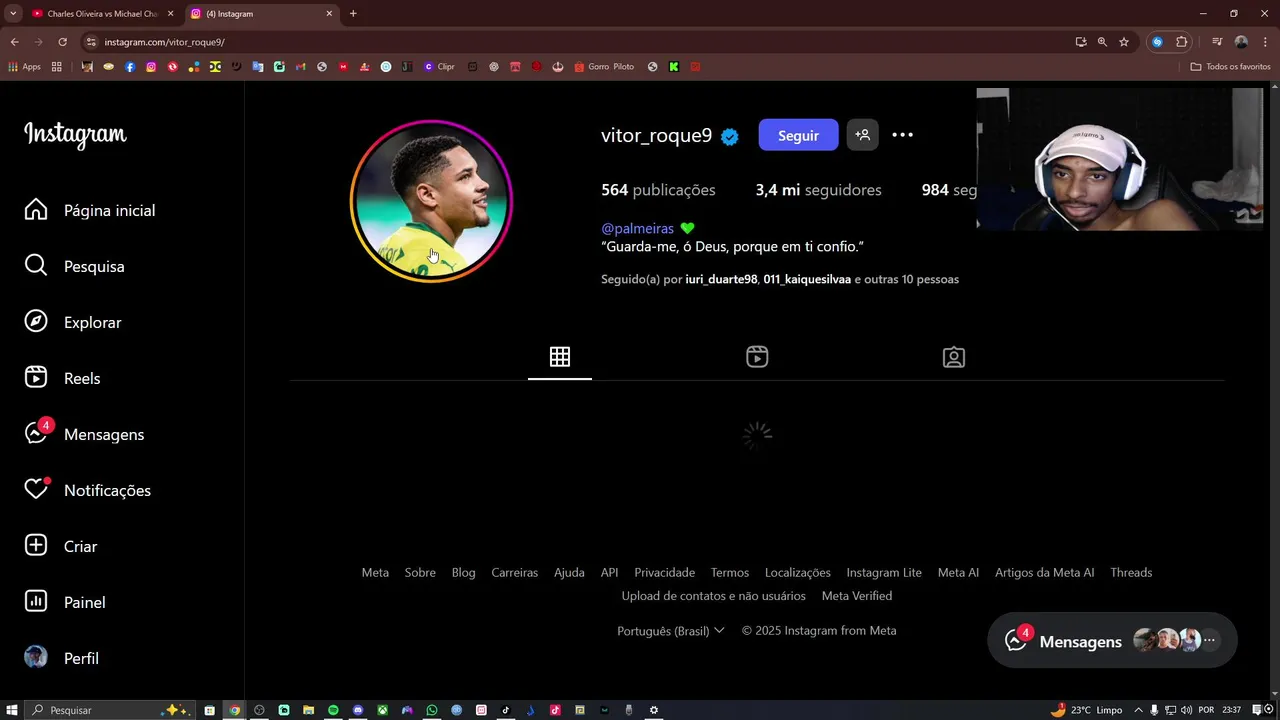
Task: Close the Instagram browser tab
Action: click(x=329, y=13)
